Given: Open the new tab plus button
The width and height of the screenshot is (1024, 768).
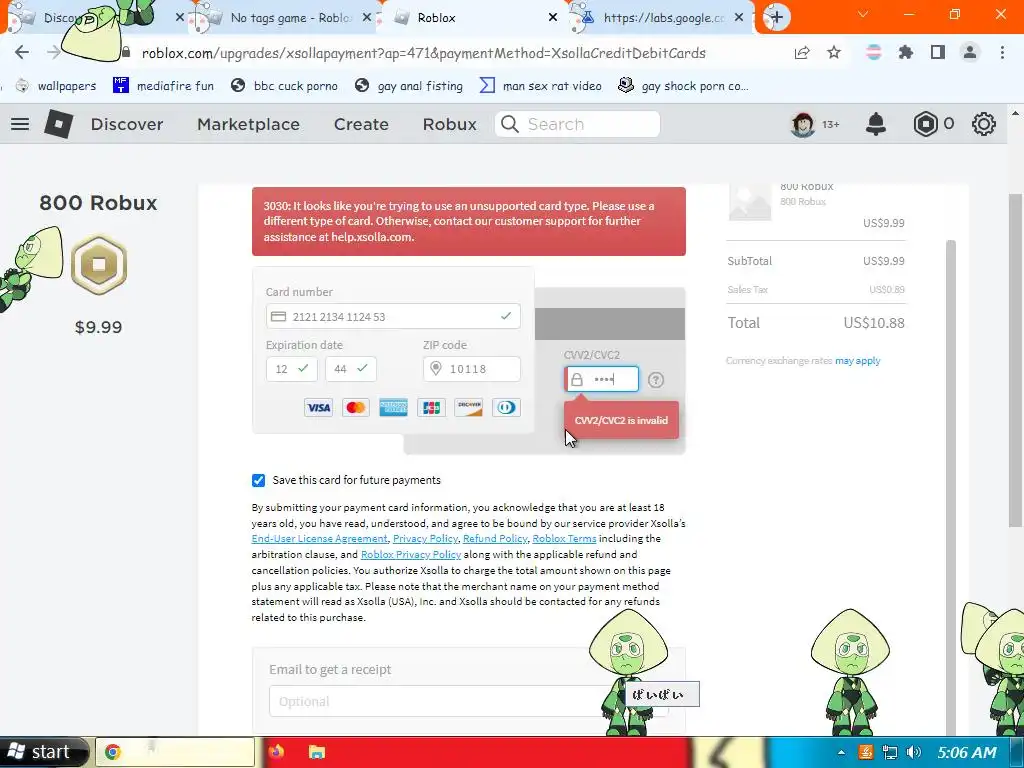Looking at the screenshot, I should (x=776, y=17).
